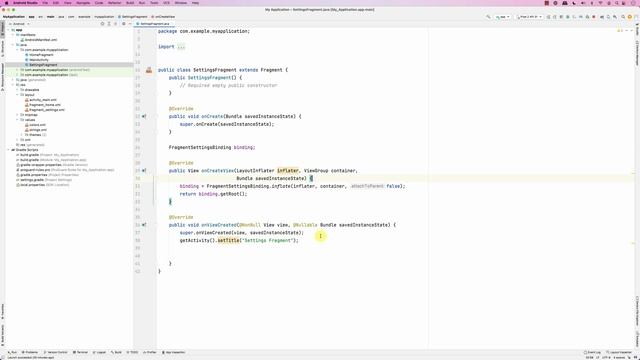Click the Select Opened File target icon
The width and height of the screenshot is (640, 360).
tap(102, 24)
